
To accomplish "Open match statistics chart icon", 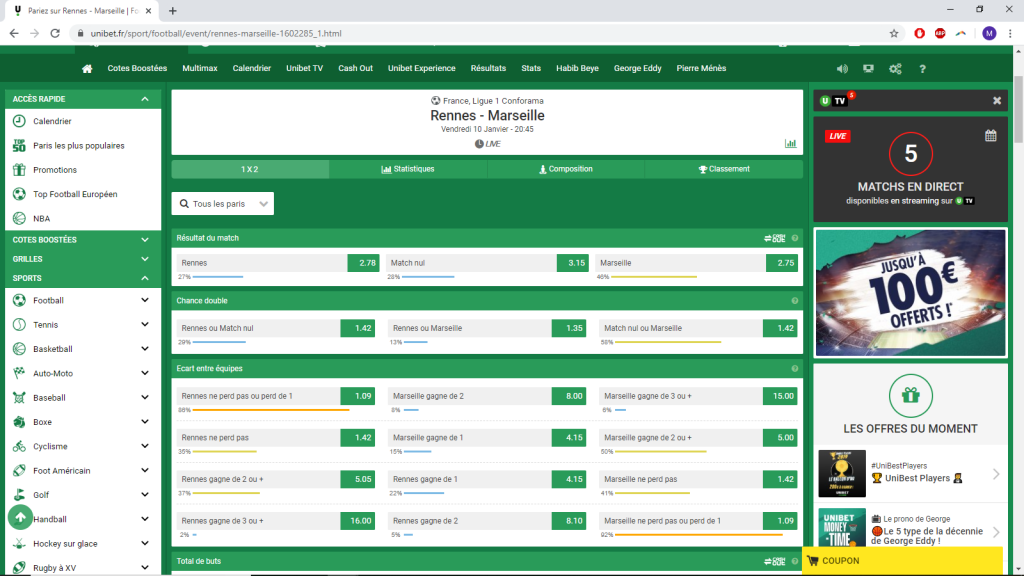I will tap(790, 143).
